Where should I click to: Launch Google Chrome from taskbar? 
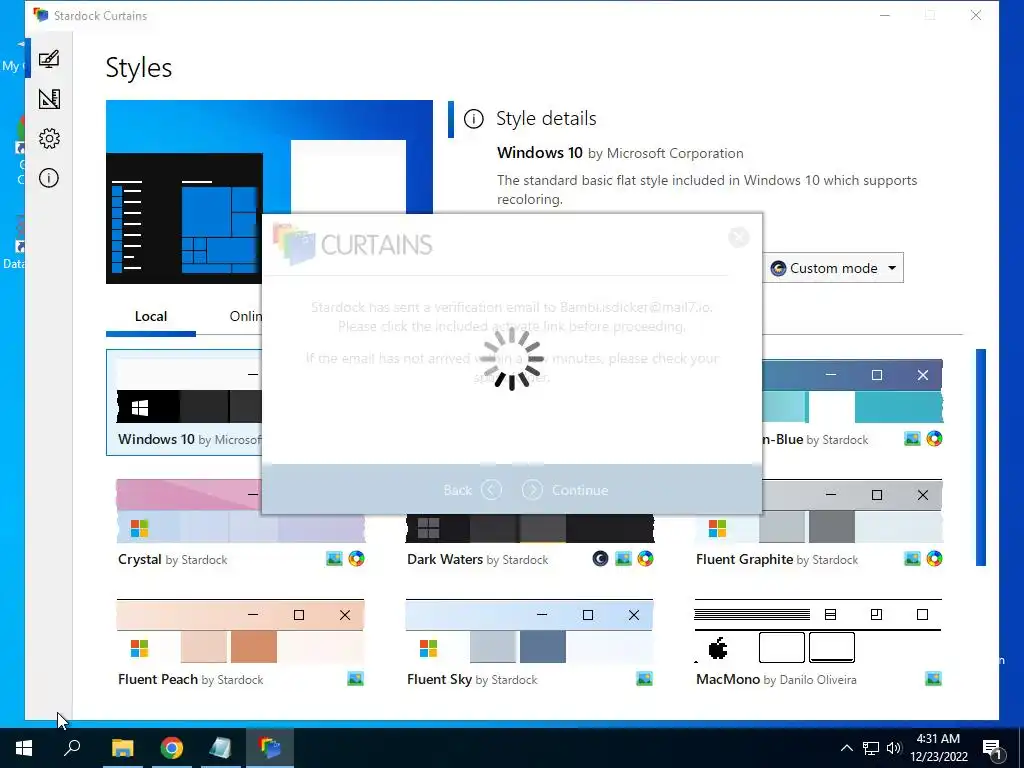tap(171, 748)
